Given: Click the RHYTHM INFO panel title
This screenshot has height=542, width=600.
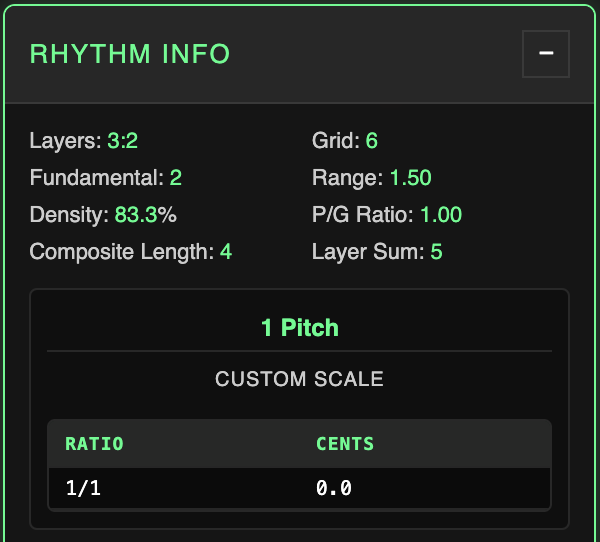Looking at the screenshot, I should click(x=130, y=54).
